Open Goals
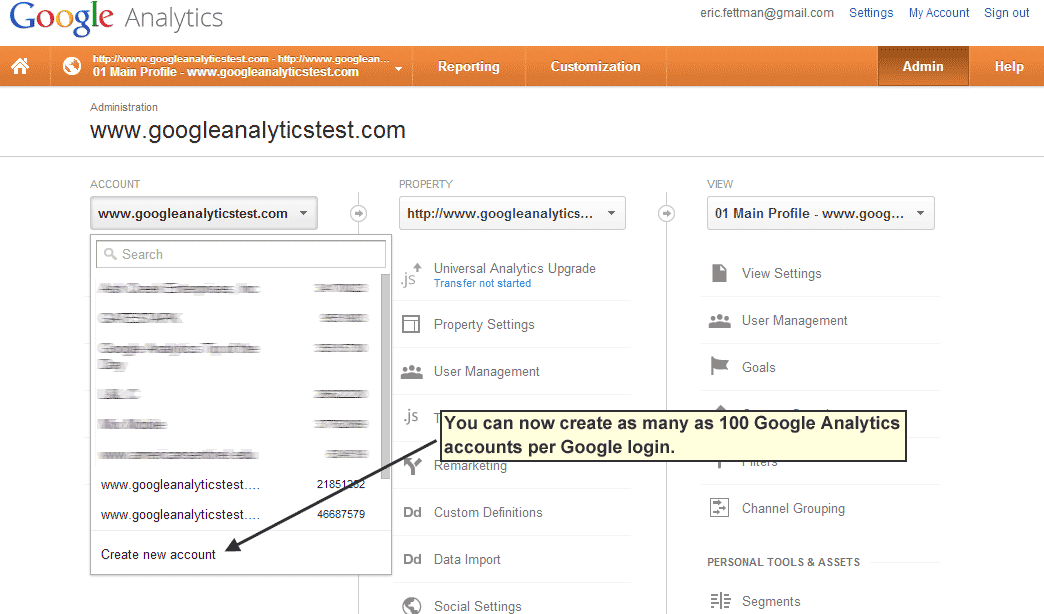 point(758,367)
